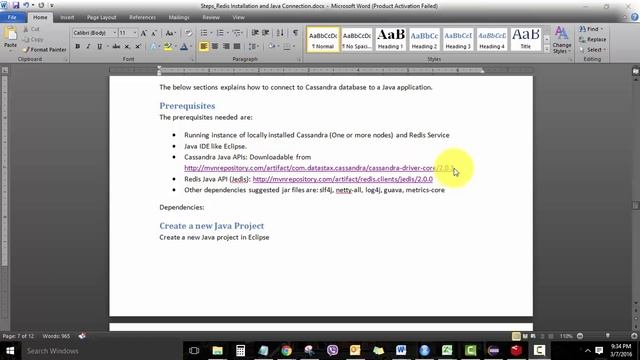Open the Change Styles menu
The image size is (640, 360).
562,40
